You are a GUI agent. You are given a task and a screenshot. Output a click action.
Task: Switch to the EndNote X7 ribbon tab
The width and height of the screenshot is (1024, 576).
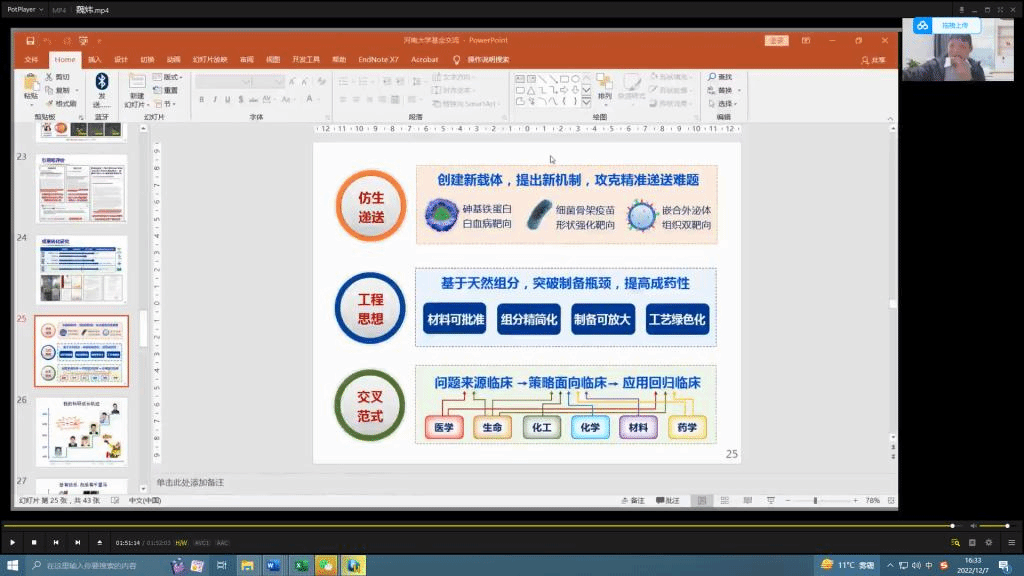[378, 60]
